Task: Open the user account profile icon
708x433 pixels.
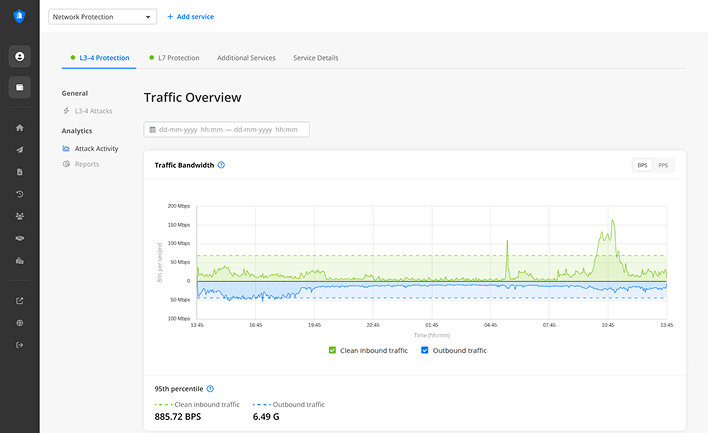Action: click(20, 57)
